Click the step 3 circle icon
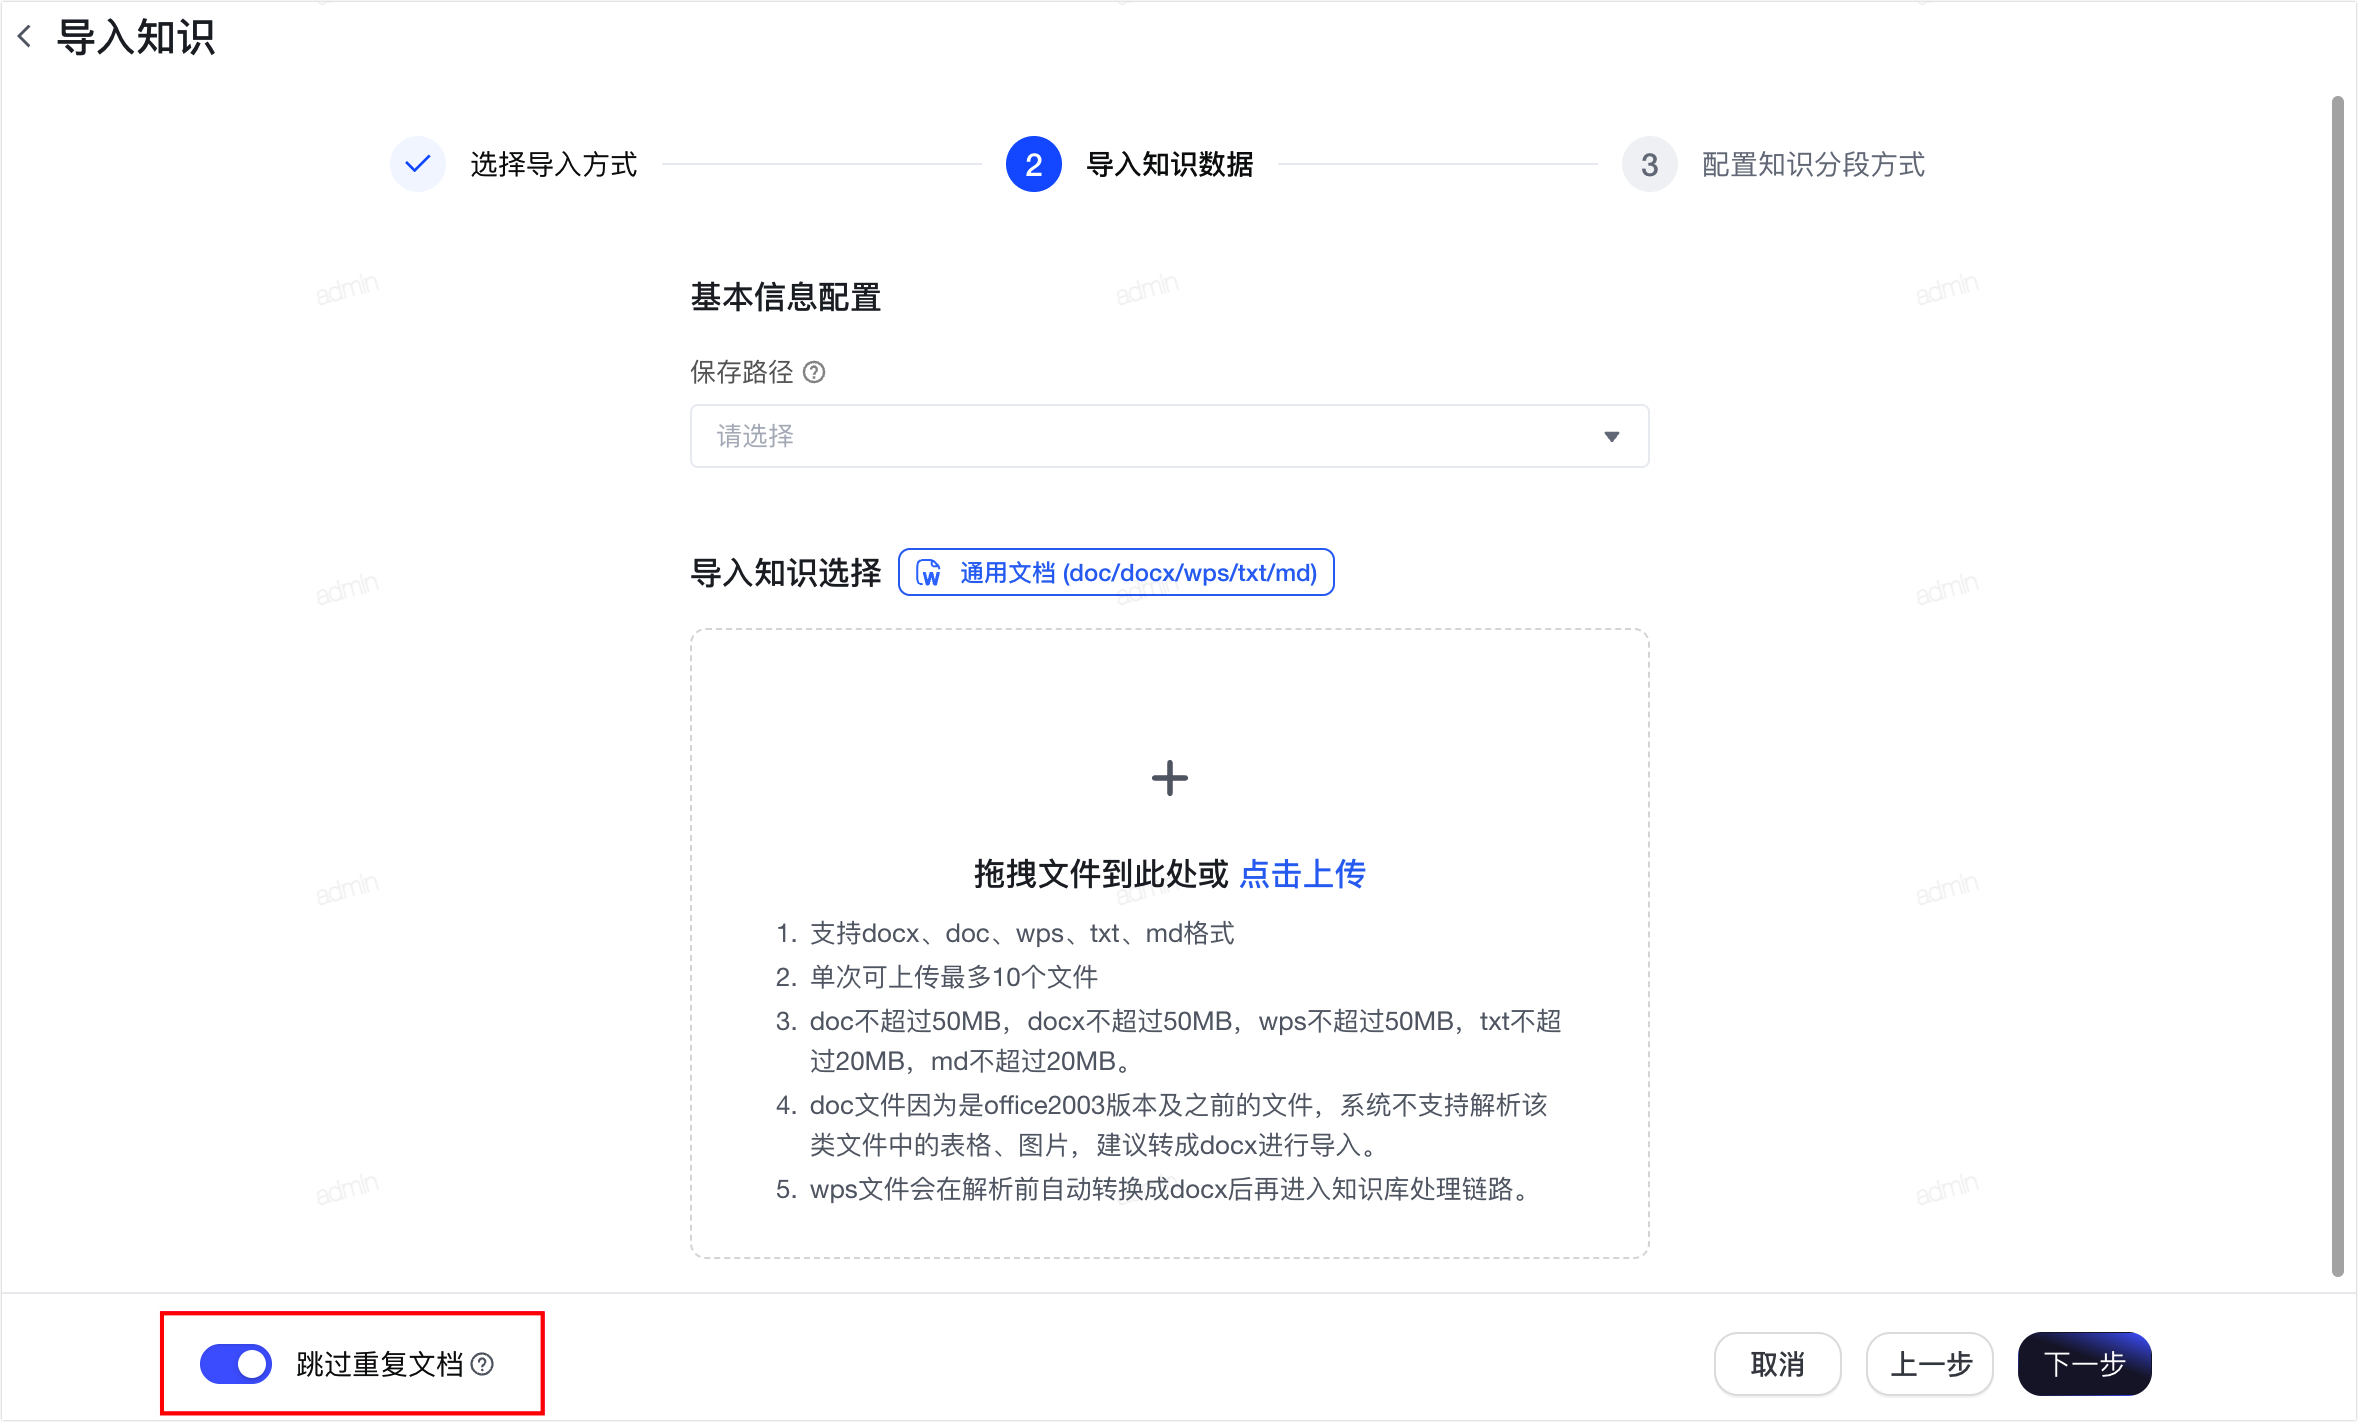Screen dimensions: 2358x1422 click(x=1649, y=164)
